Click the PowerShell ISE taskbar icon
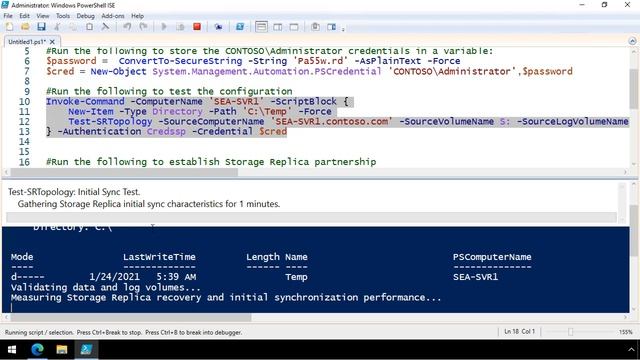The image size is (640, 360). point(86,350)
